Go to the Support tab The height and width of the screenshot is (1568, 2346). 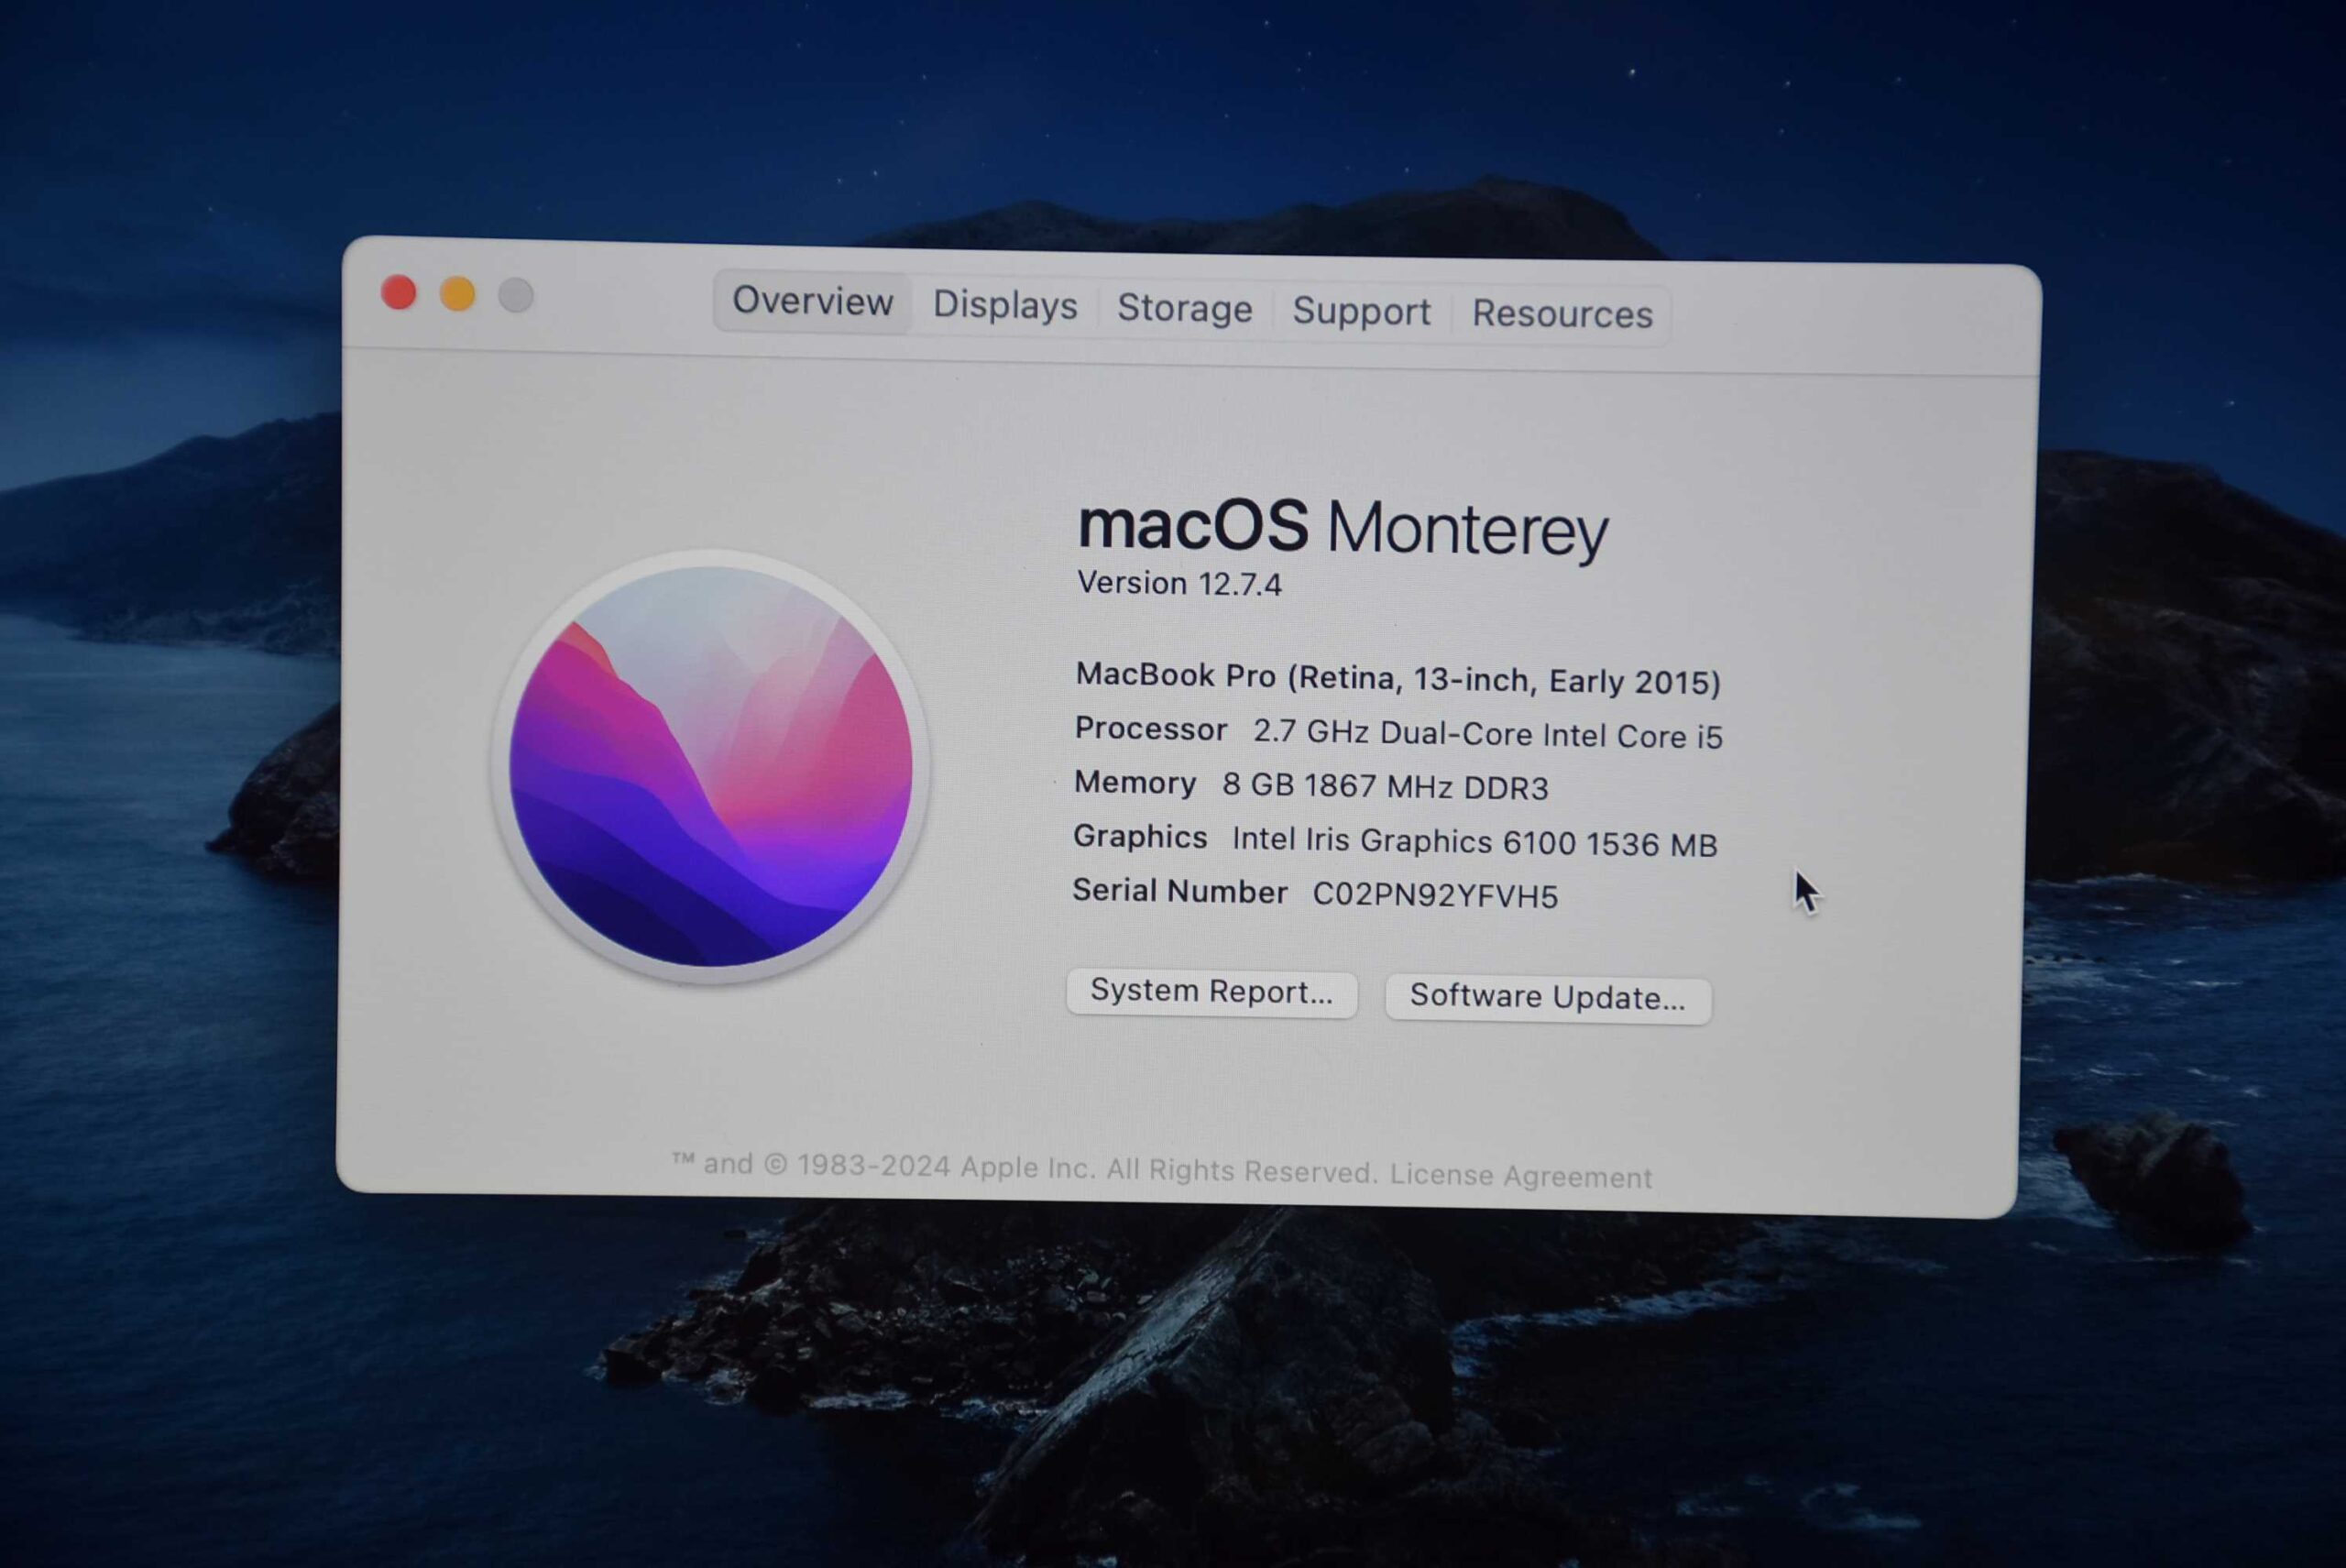coord(1361,311)
